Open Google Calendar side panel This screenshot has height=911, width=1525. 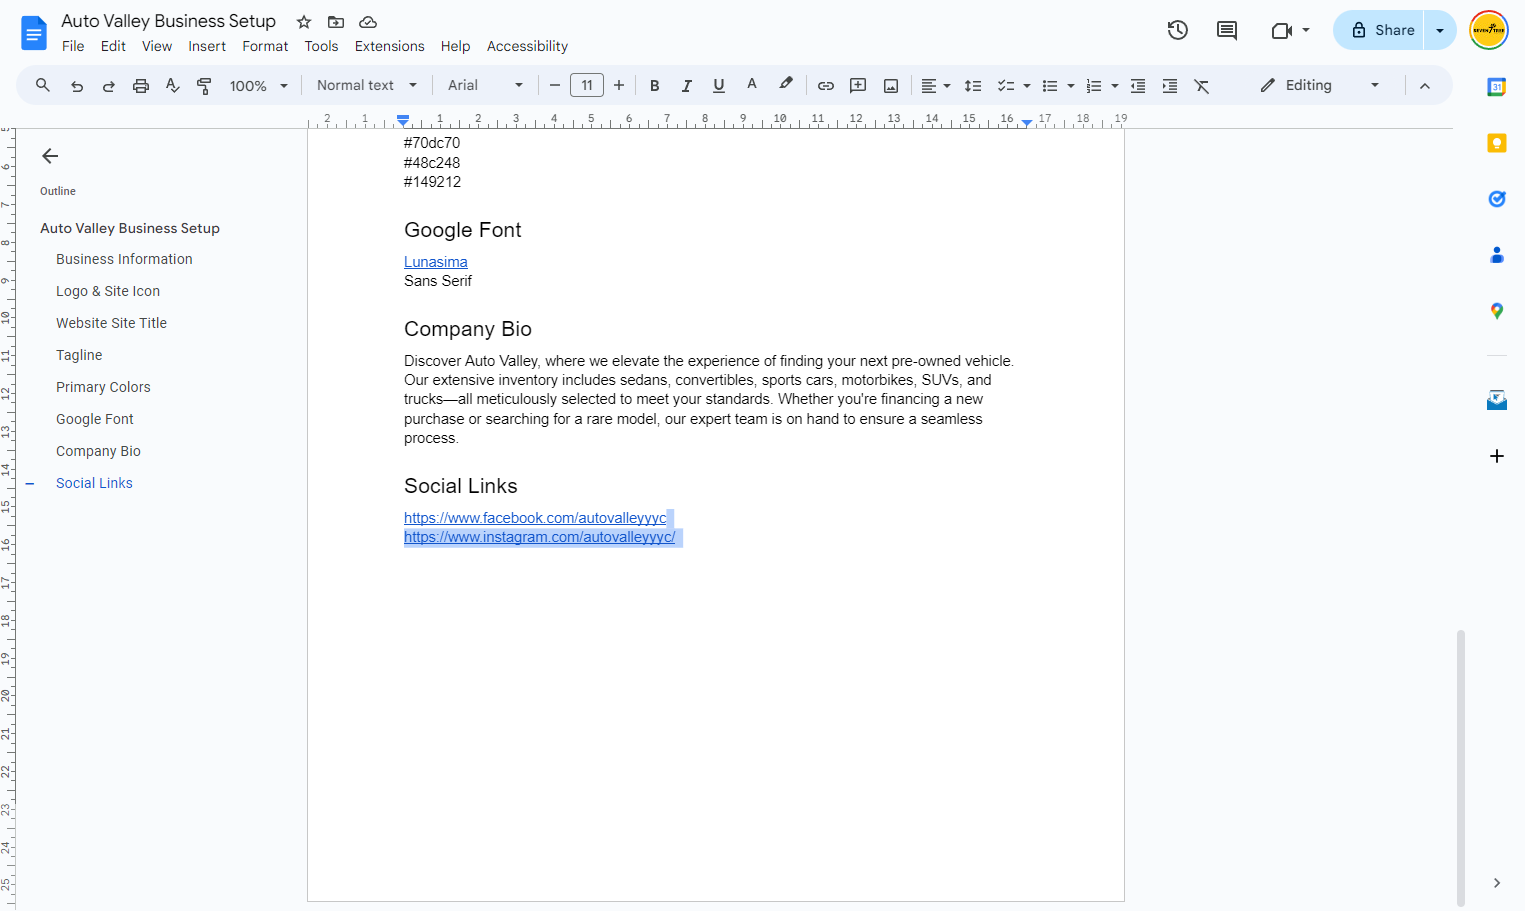tap(1497, 87)
